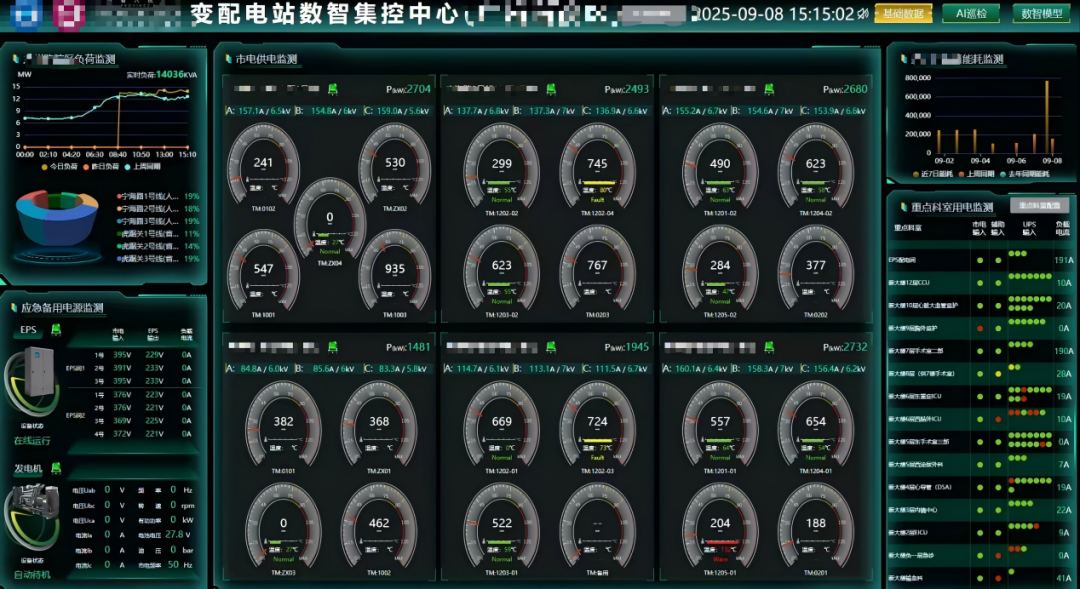The image size is (1080, 589).
Task: Open the 基础数据 tab
Action: [903, 13]
